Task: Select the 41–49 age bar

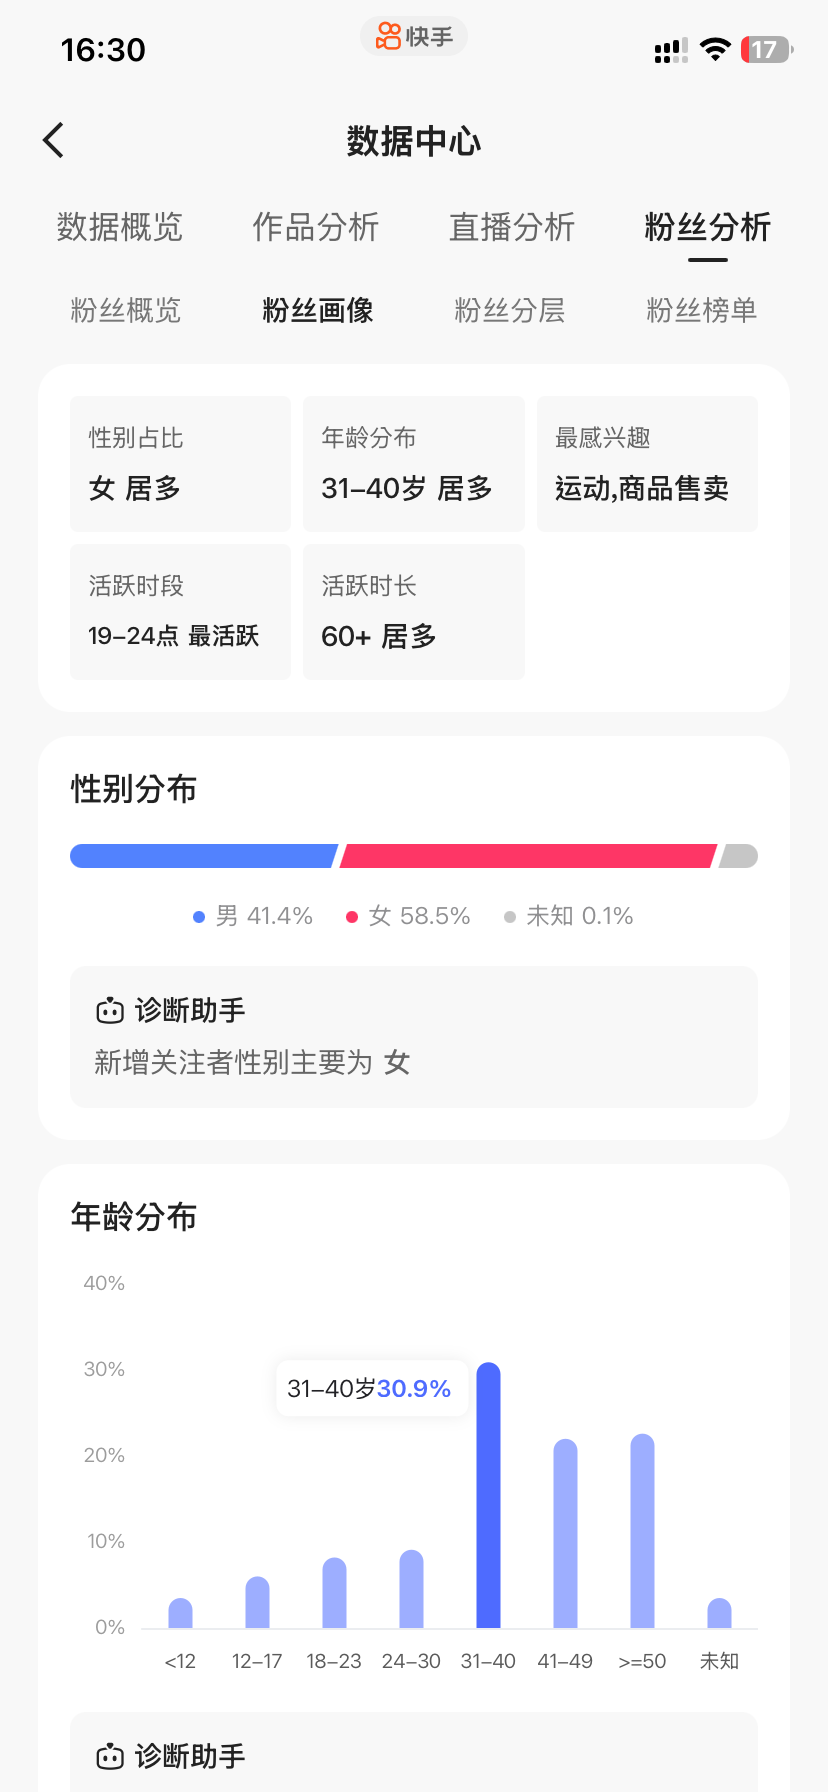Action: [565, 1533]
